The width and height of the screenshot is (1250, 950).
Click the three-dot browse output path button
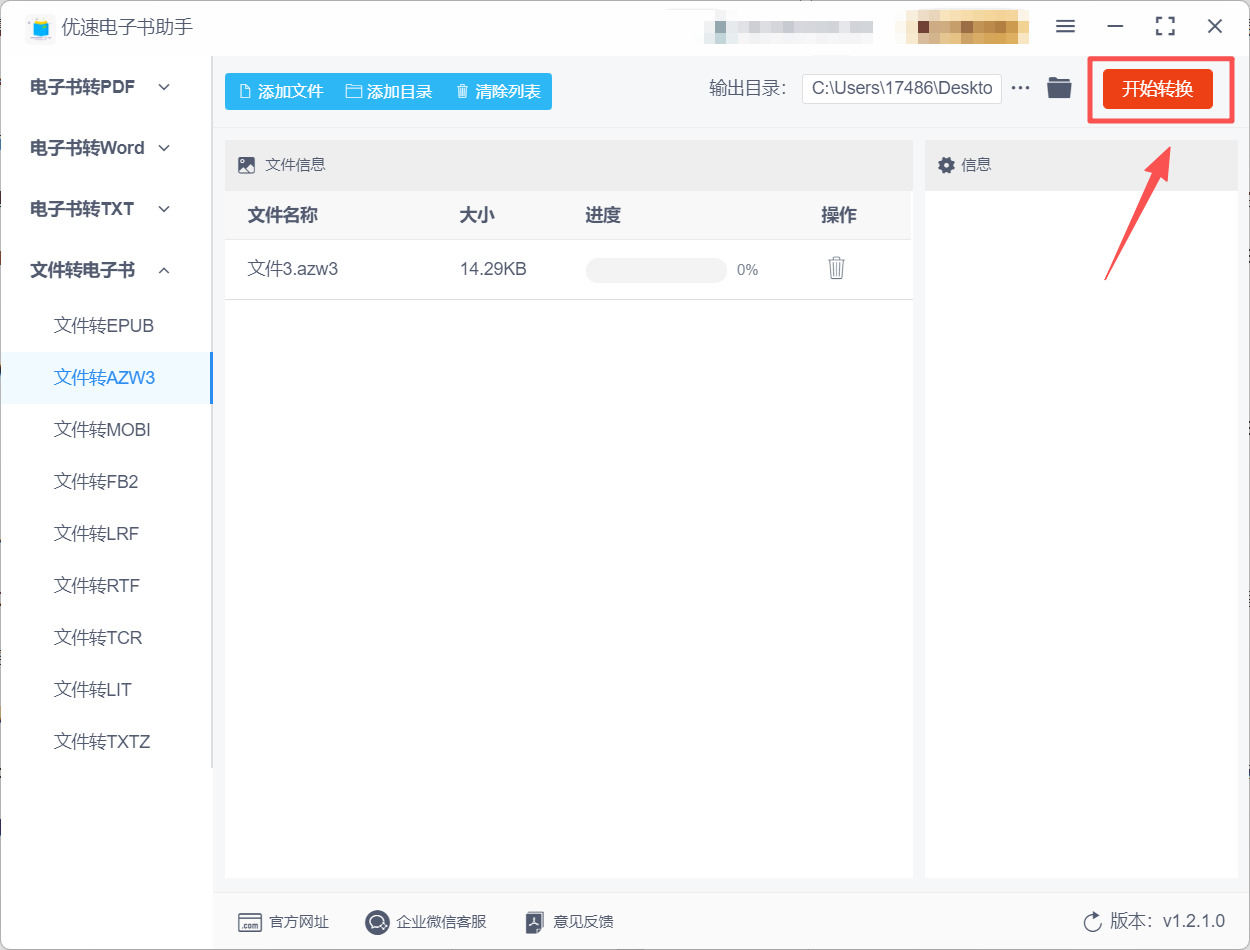1020,88
